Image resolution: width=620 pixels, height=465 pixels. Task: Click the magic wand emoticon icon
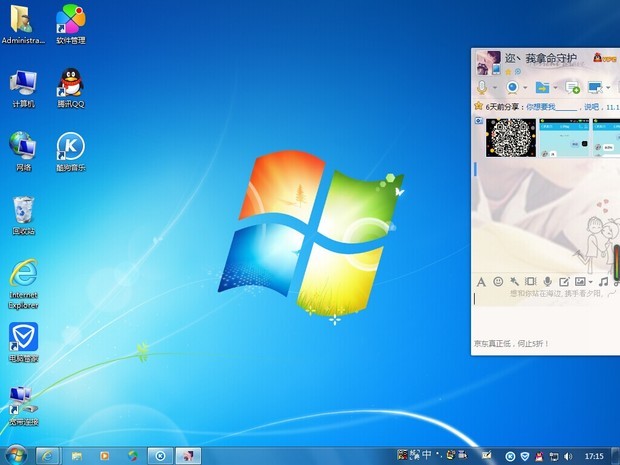click(x=514, y=282)
